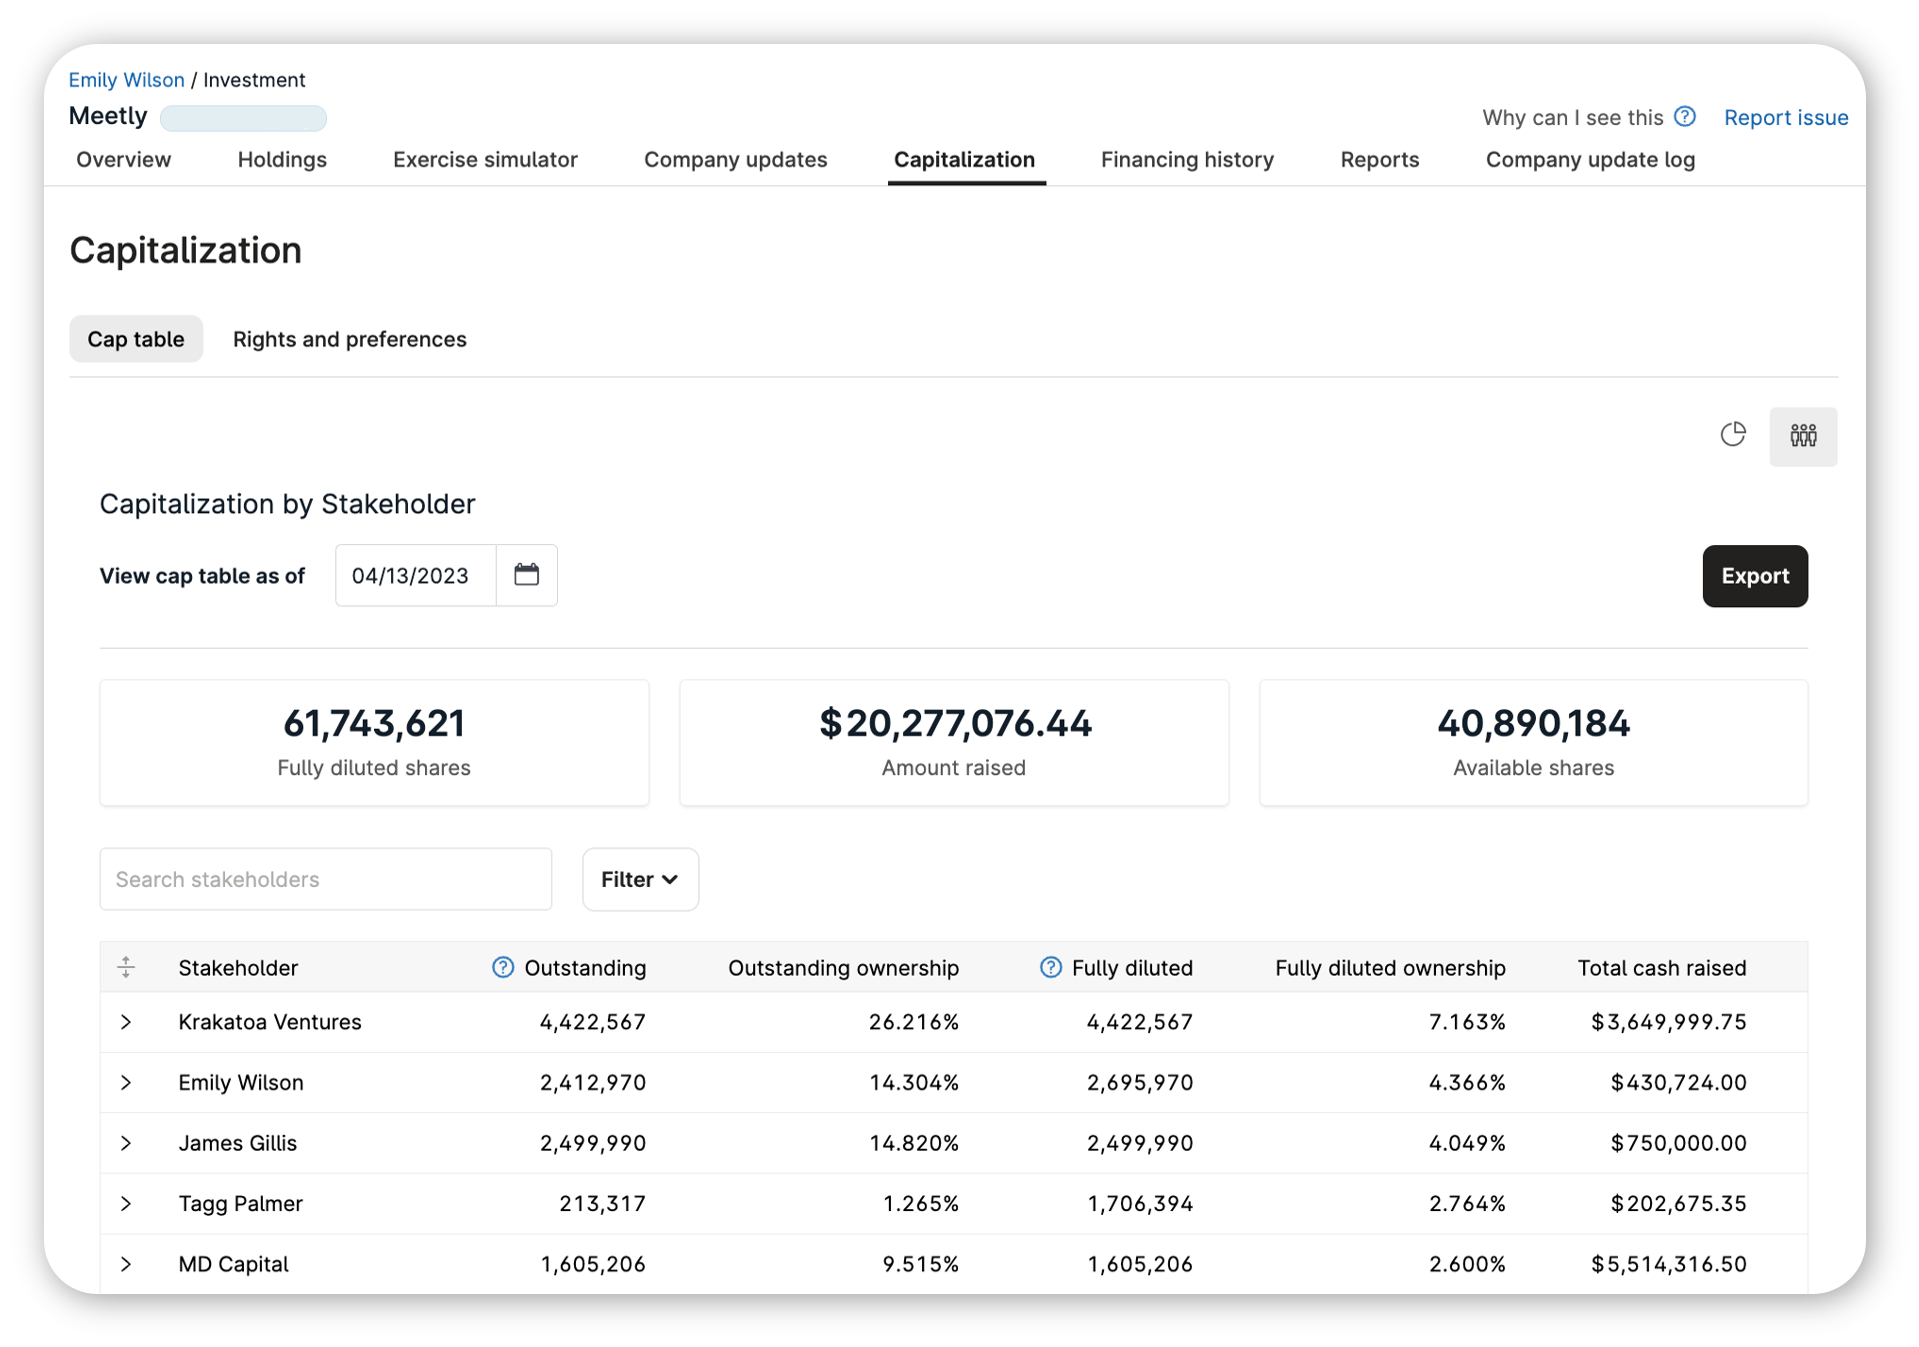Image resolution: width=1919 pixels, height=1347 pixels.
Task: Click the row sort icon in table header
Action: pos(126,967)
